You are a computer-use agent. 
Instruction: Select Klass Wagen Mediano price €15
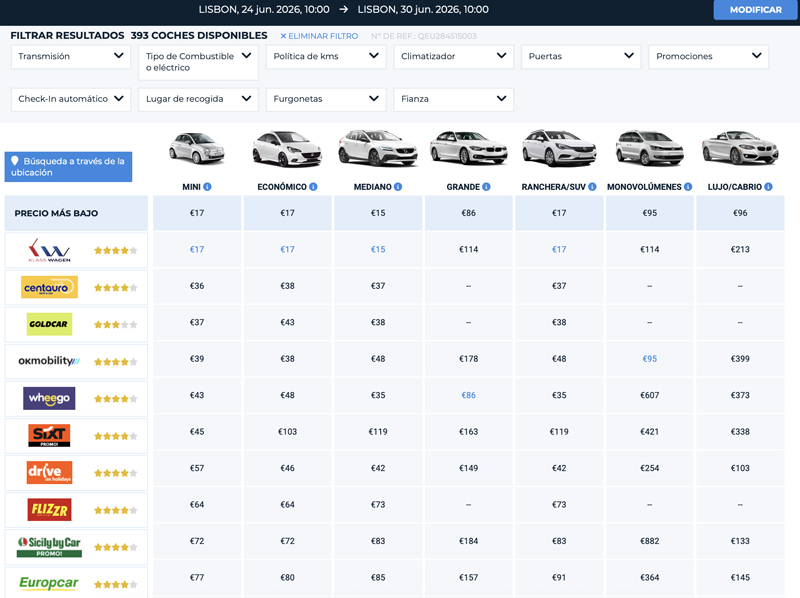(378, 250)
